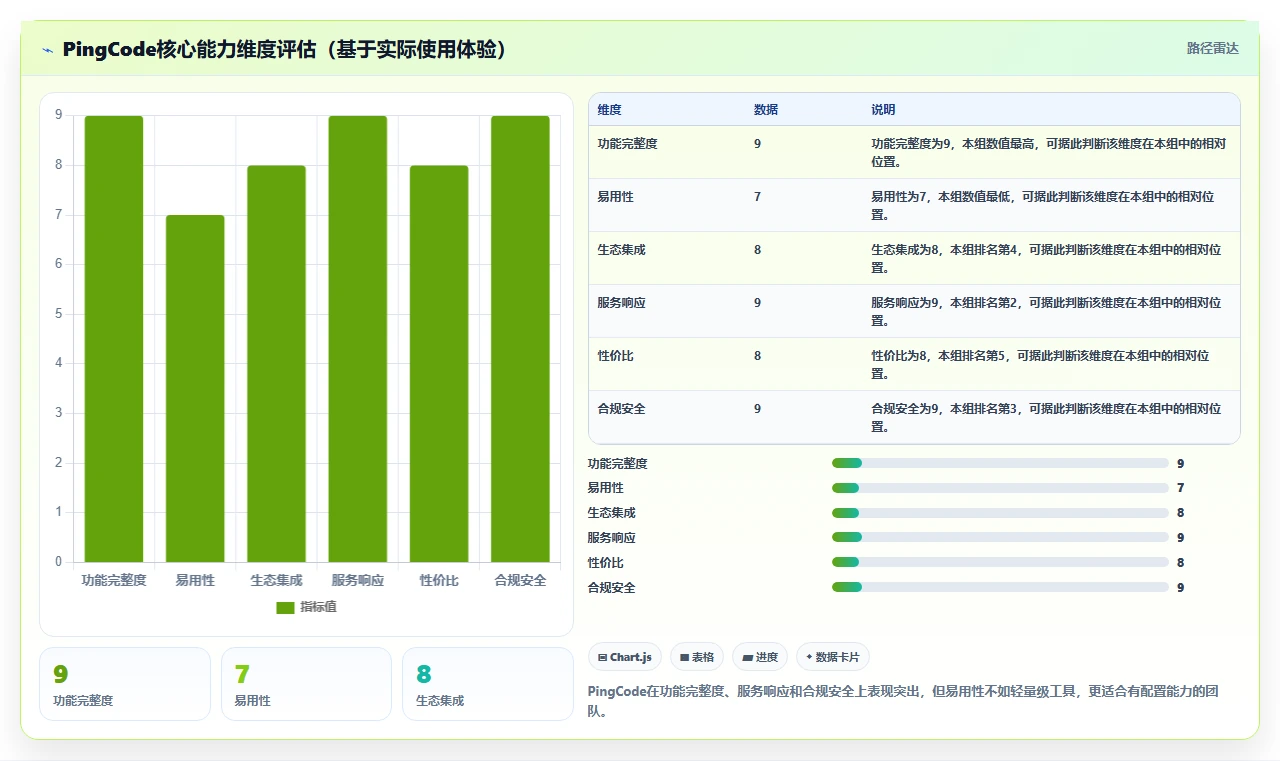Image resolution: width=1280 pixels, height=761 pixels.
Task: Click the 数据卡片 tag chip
Action: tap(833, 657)
